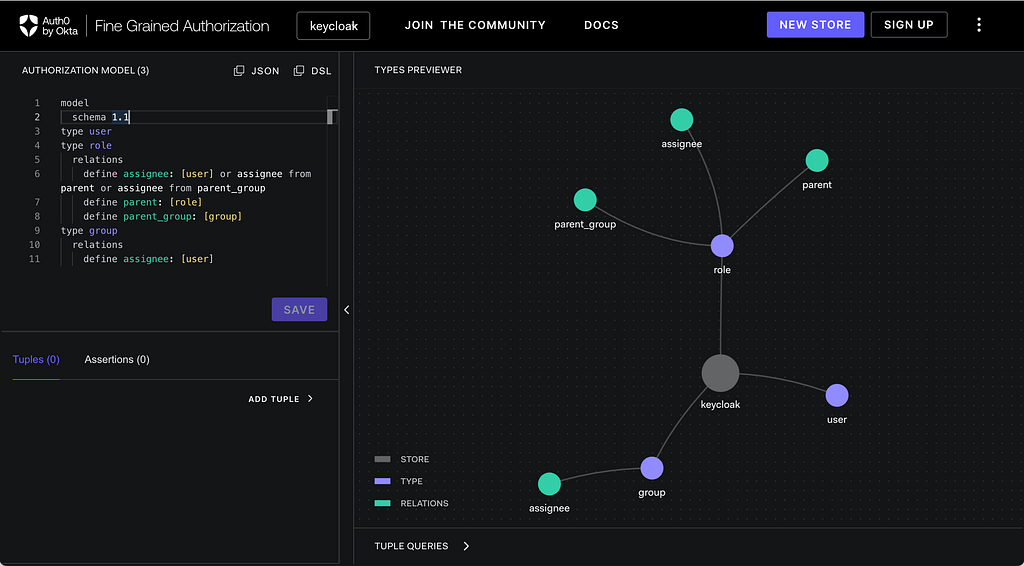Select the user type node
1024x566 pixels.
pyautogui.click(x=837, y=395)
